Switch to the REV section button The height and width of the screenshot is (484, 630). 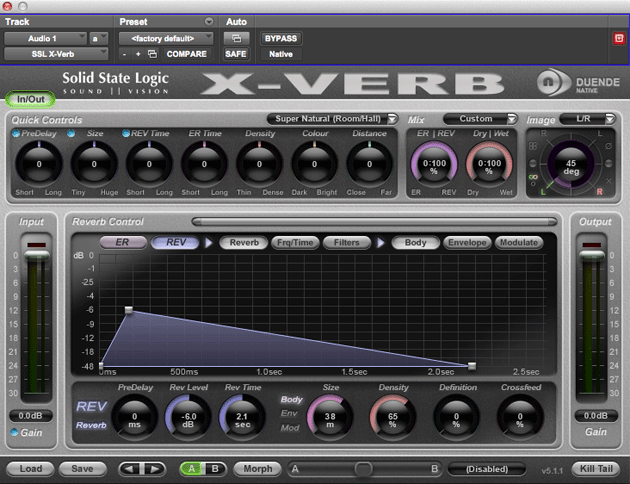pos(176,242)
